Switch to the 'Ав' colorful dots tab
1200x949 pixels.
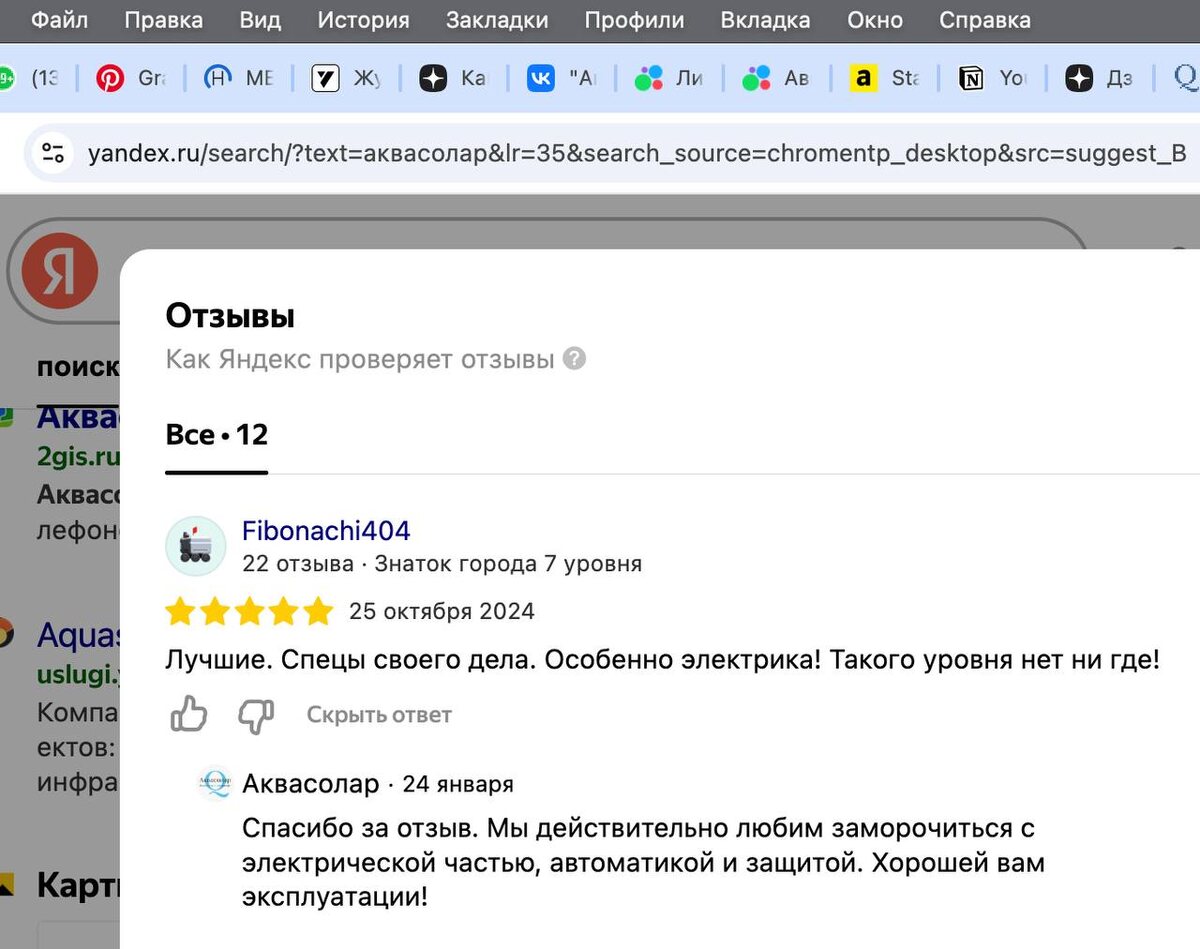[777, 78]
